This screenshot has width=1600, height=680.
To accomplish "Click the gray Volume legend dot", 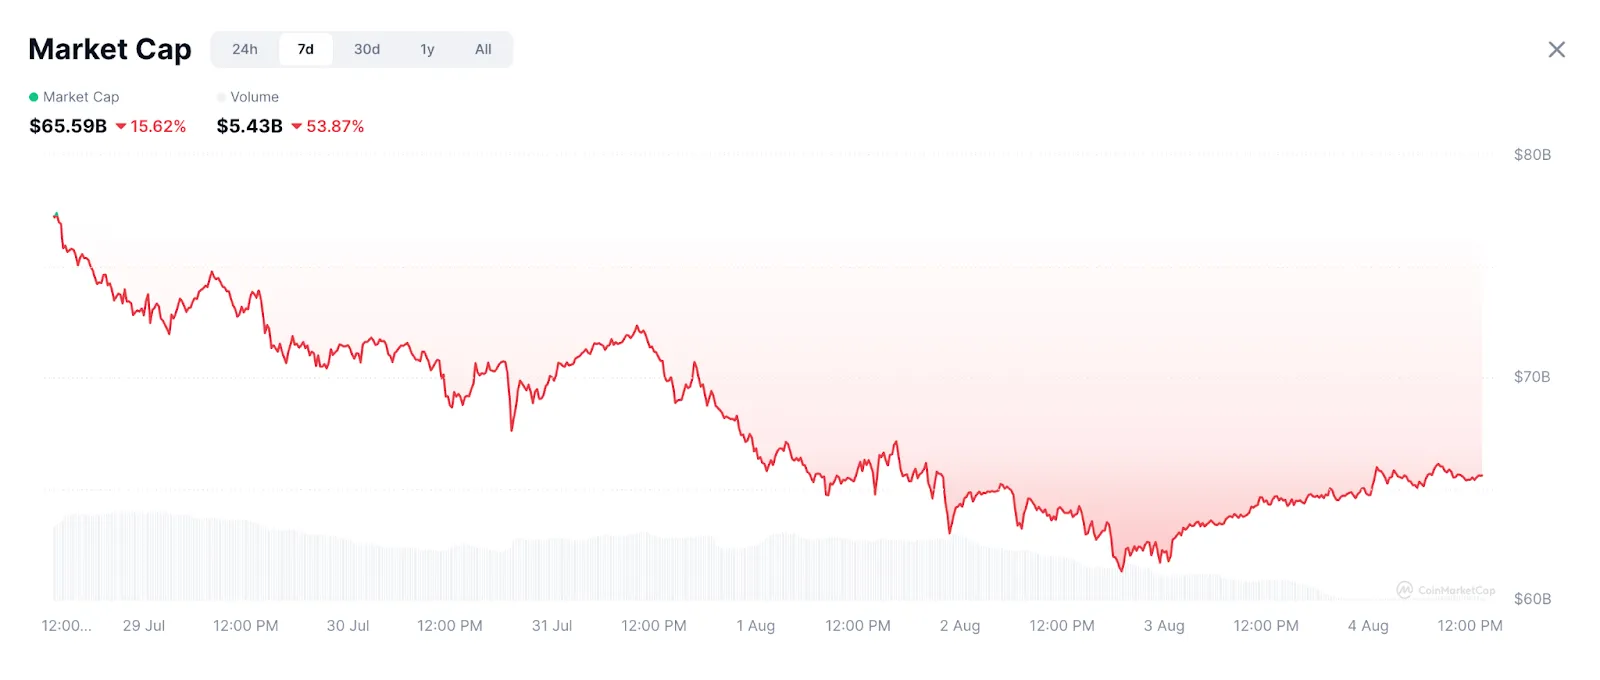I will coord(221,97).
